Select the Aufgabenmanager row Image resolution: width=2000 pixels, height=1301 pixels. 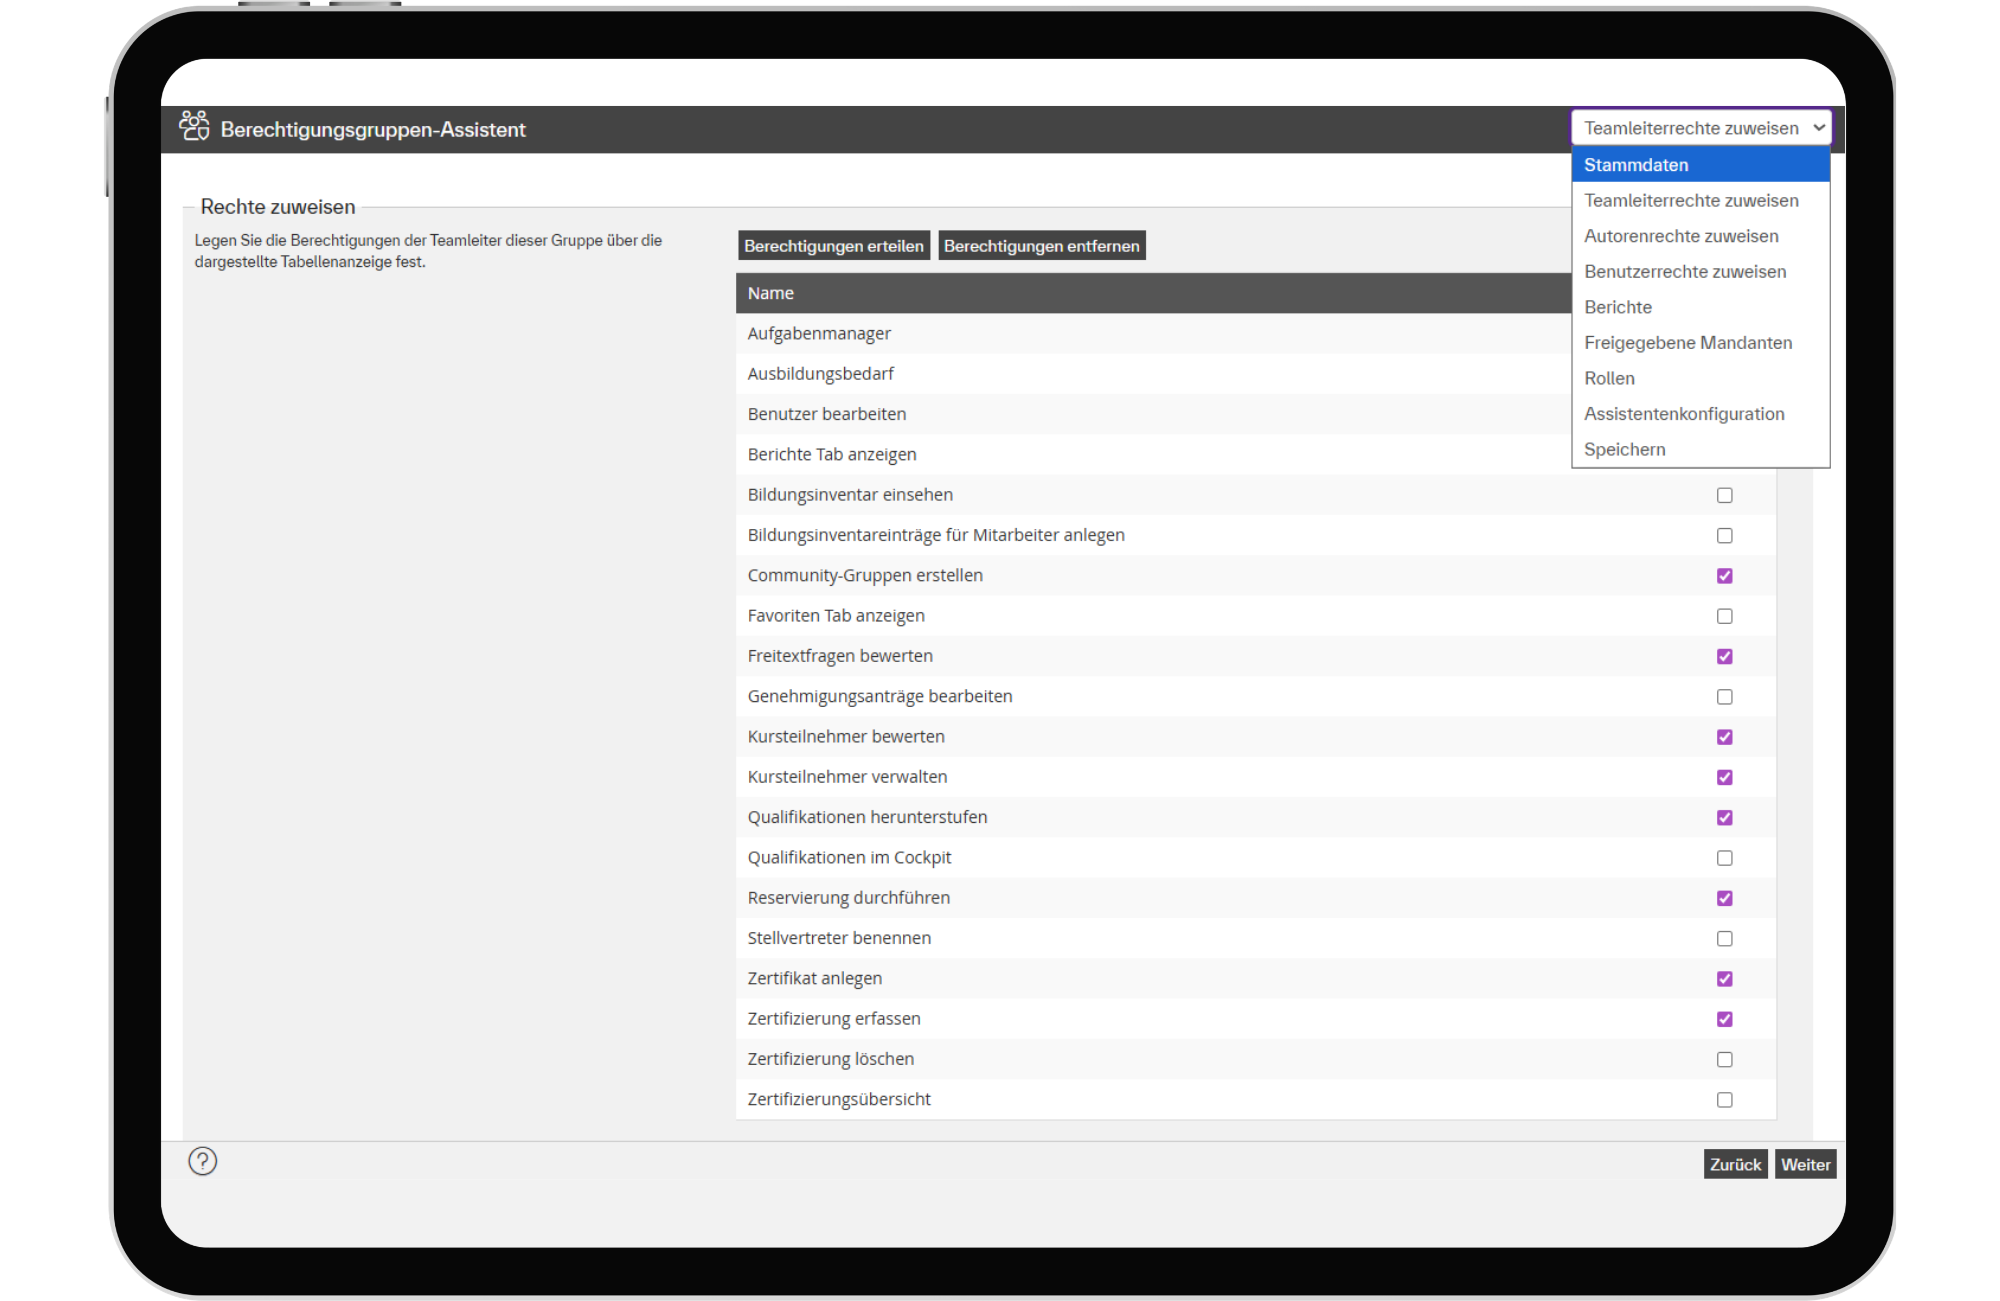(1154, 333)
